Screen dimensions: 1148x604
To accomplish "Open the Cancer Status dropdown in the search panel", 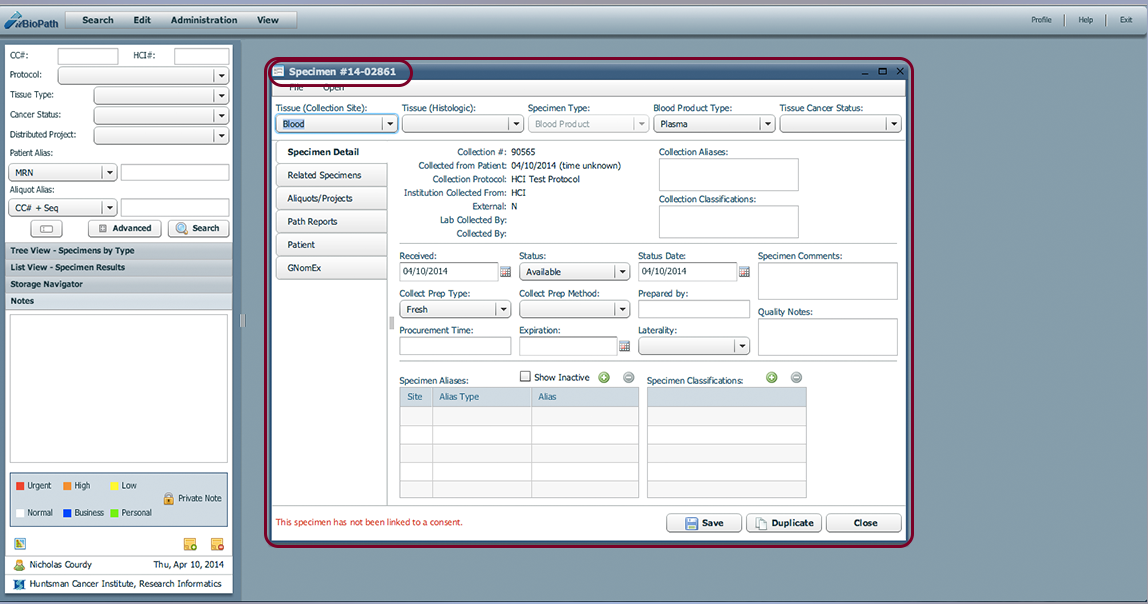I will coord(221,116).
